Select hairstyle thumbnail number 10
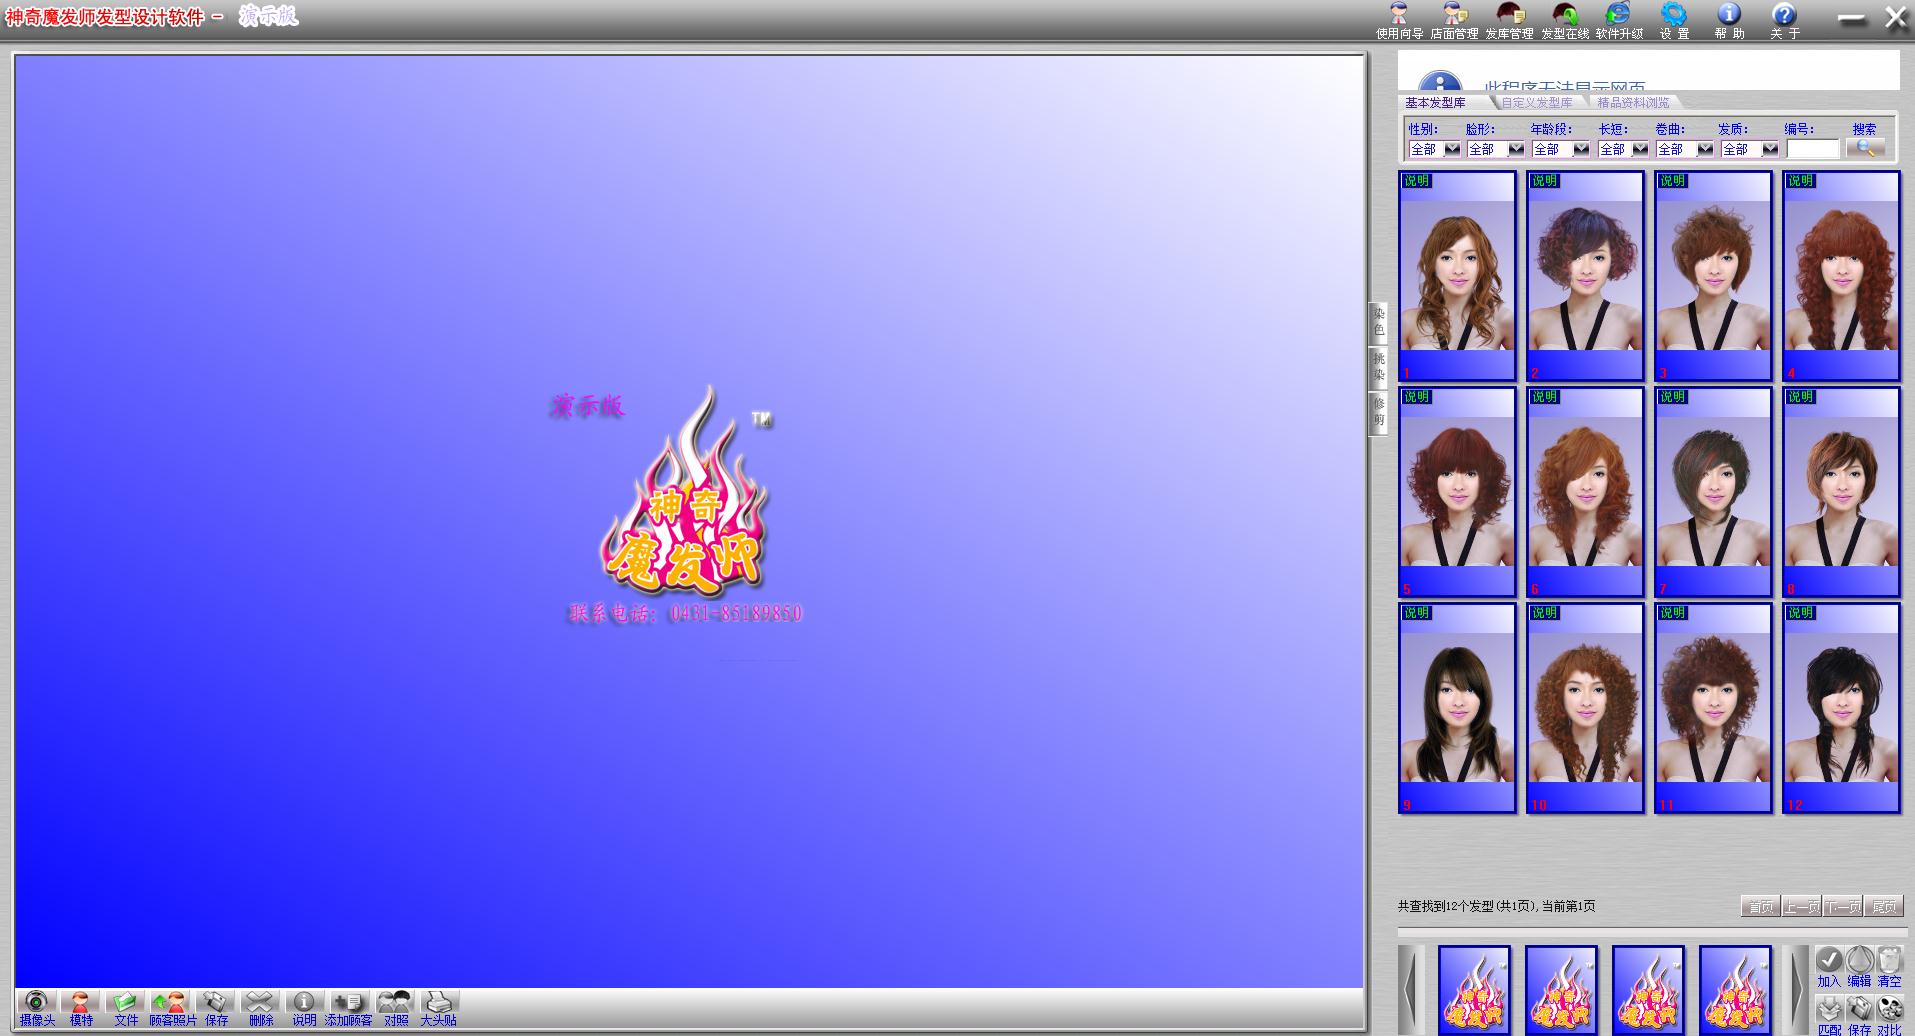The width and height of the screenshot is (1915, 1036). [x=1585, y=708]
